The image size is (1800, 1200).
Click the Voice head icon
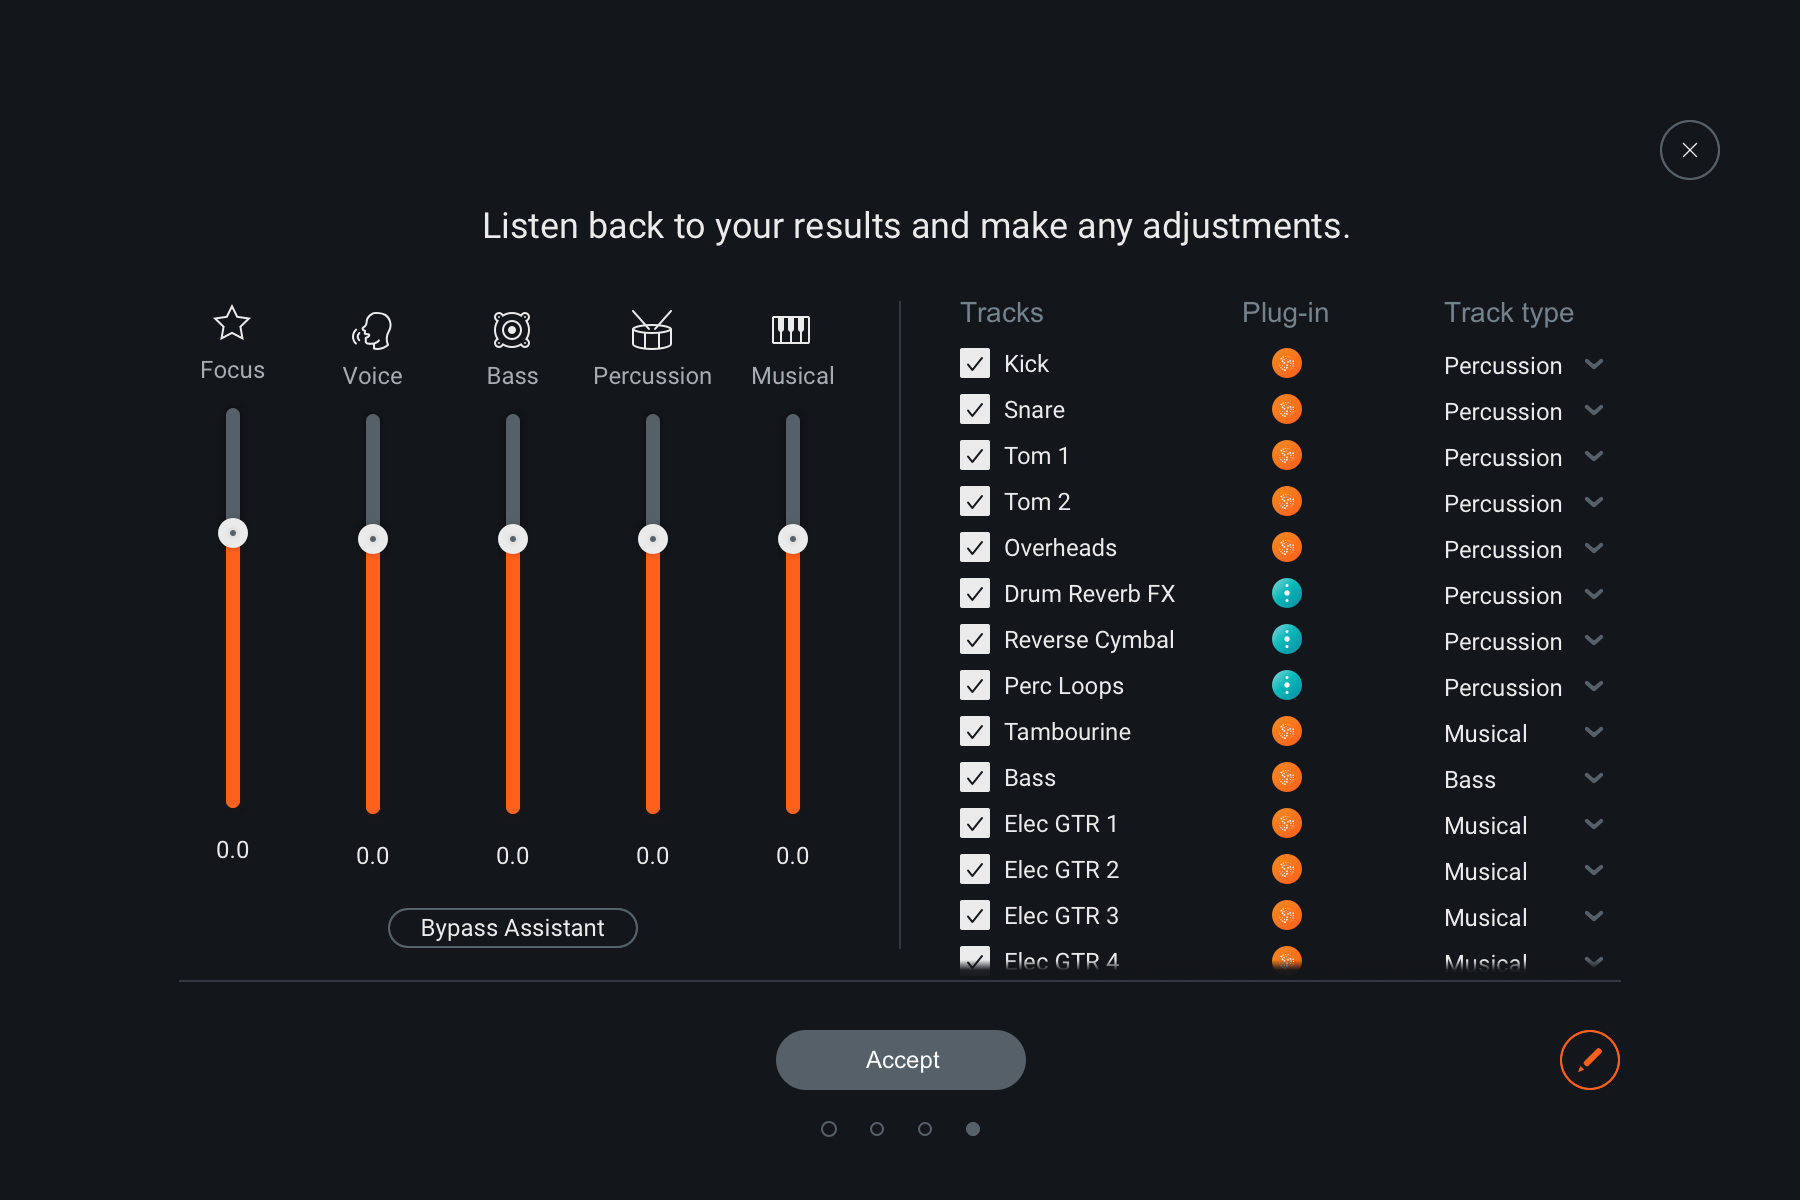tap(372, 330)
